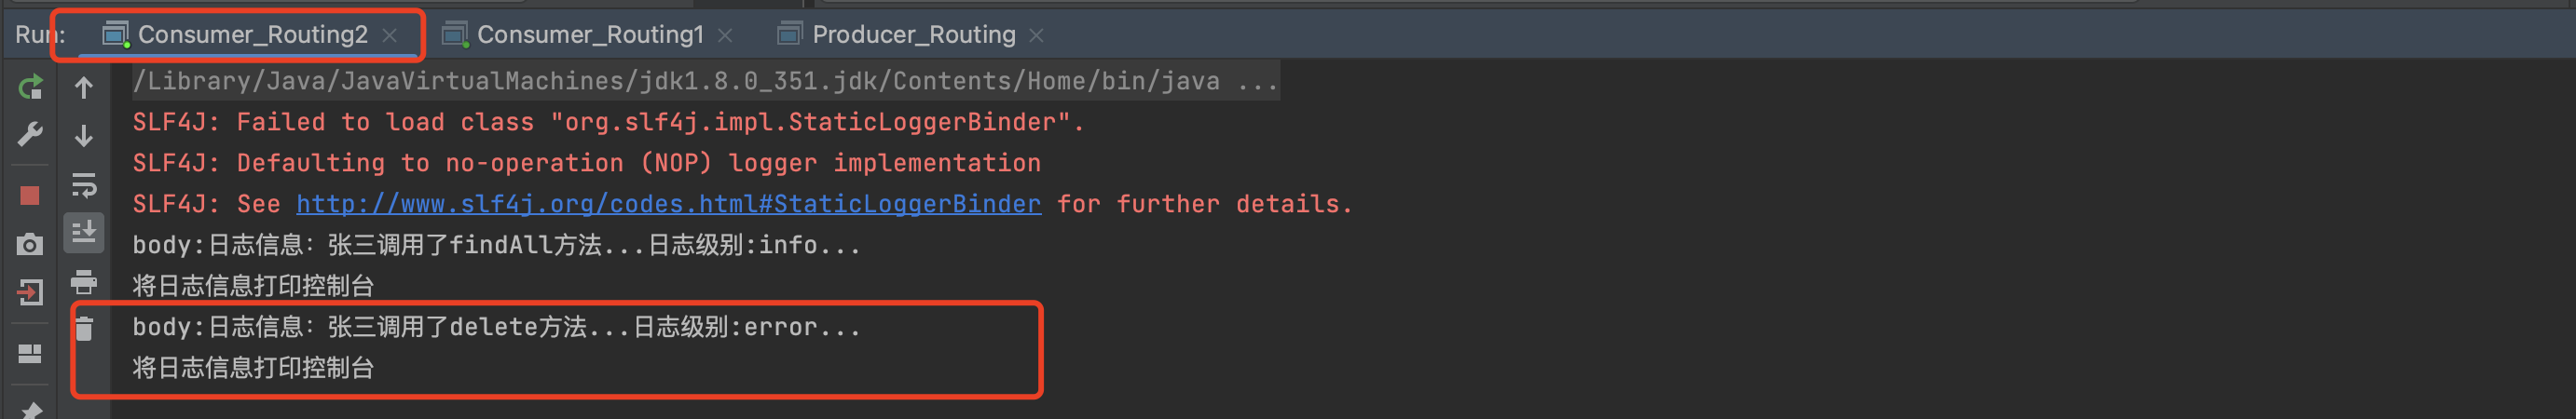
Task: Expand the folded java command line
Action: 1257,82
